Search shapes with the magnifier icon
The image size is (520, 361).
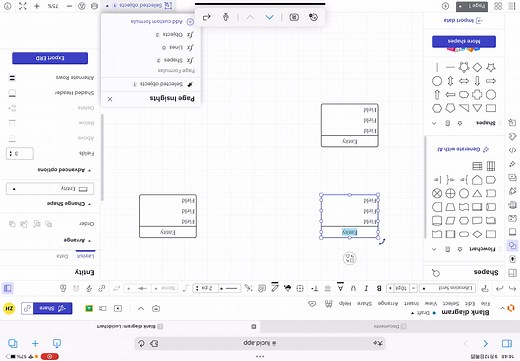[436, 273]
